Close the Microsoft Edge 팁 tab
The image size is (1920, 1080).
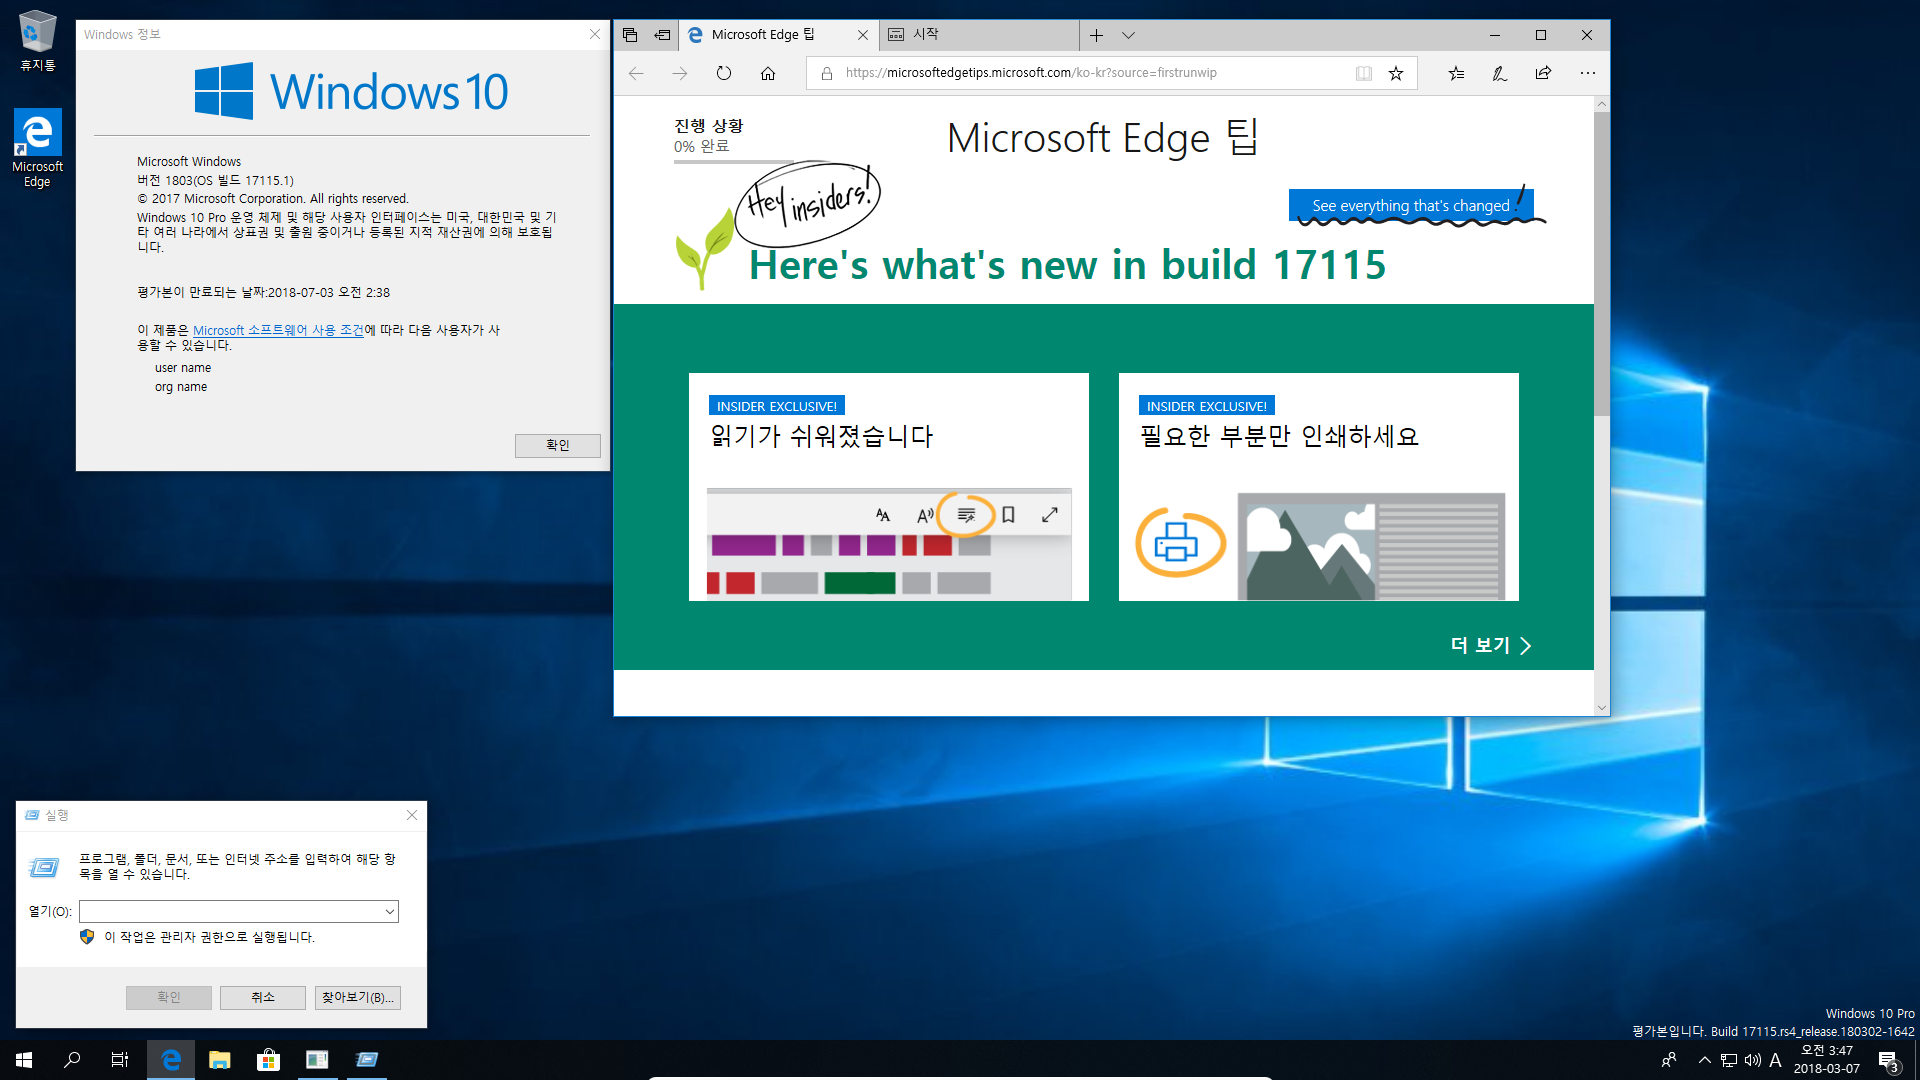(863, 35)
